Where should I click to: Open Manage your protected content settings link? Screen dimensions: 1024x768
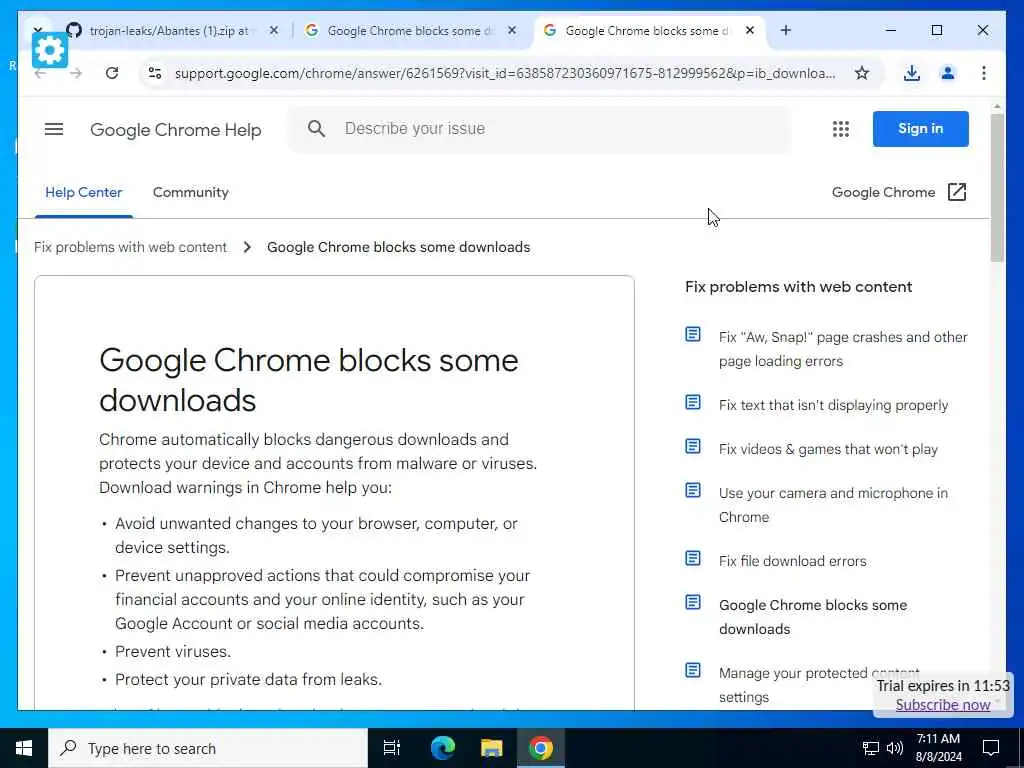tap(819, 684)
